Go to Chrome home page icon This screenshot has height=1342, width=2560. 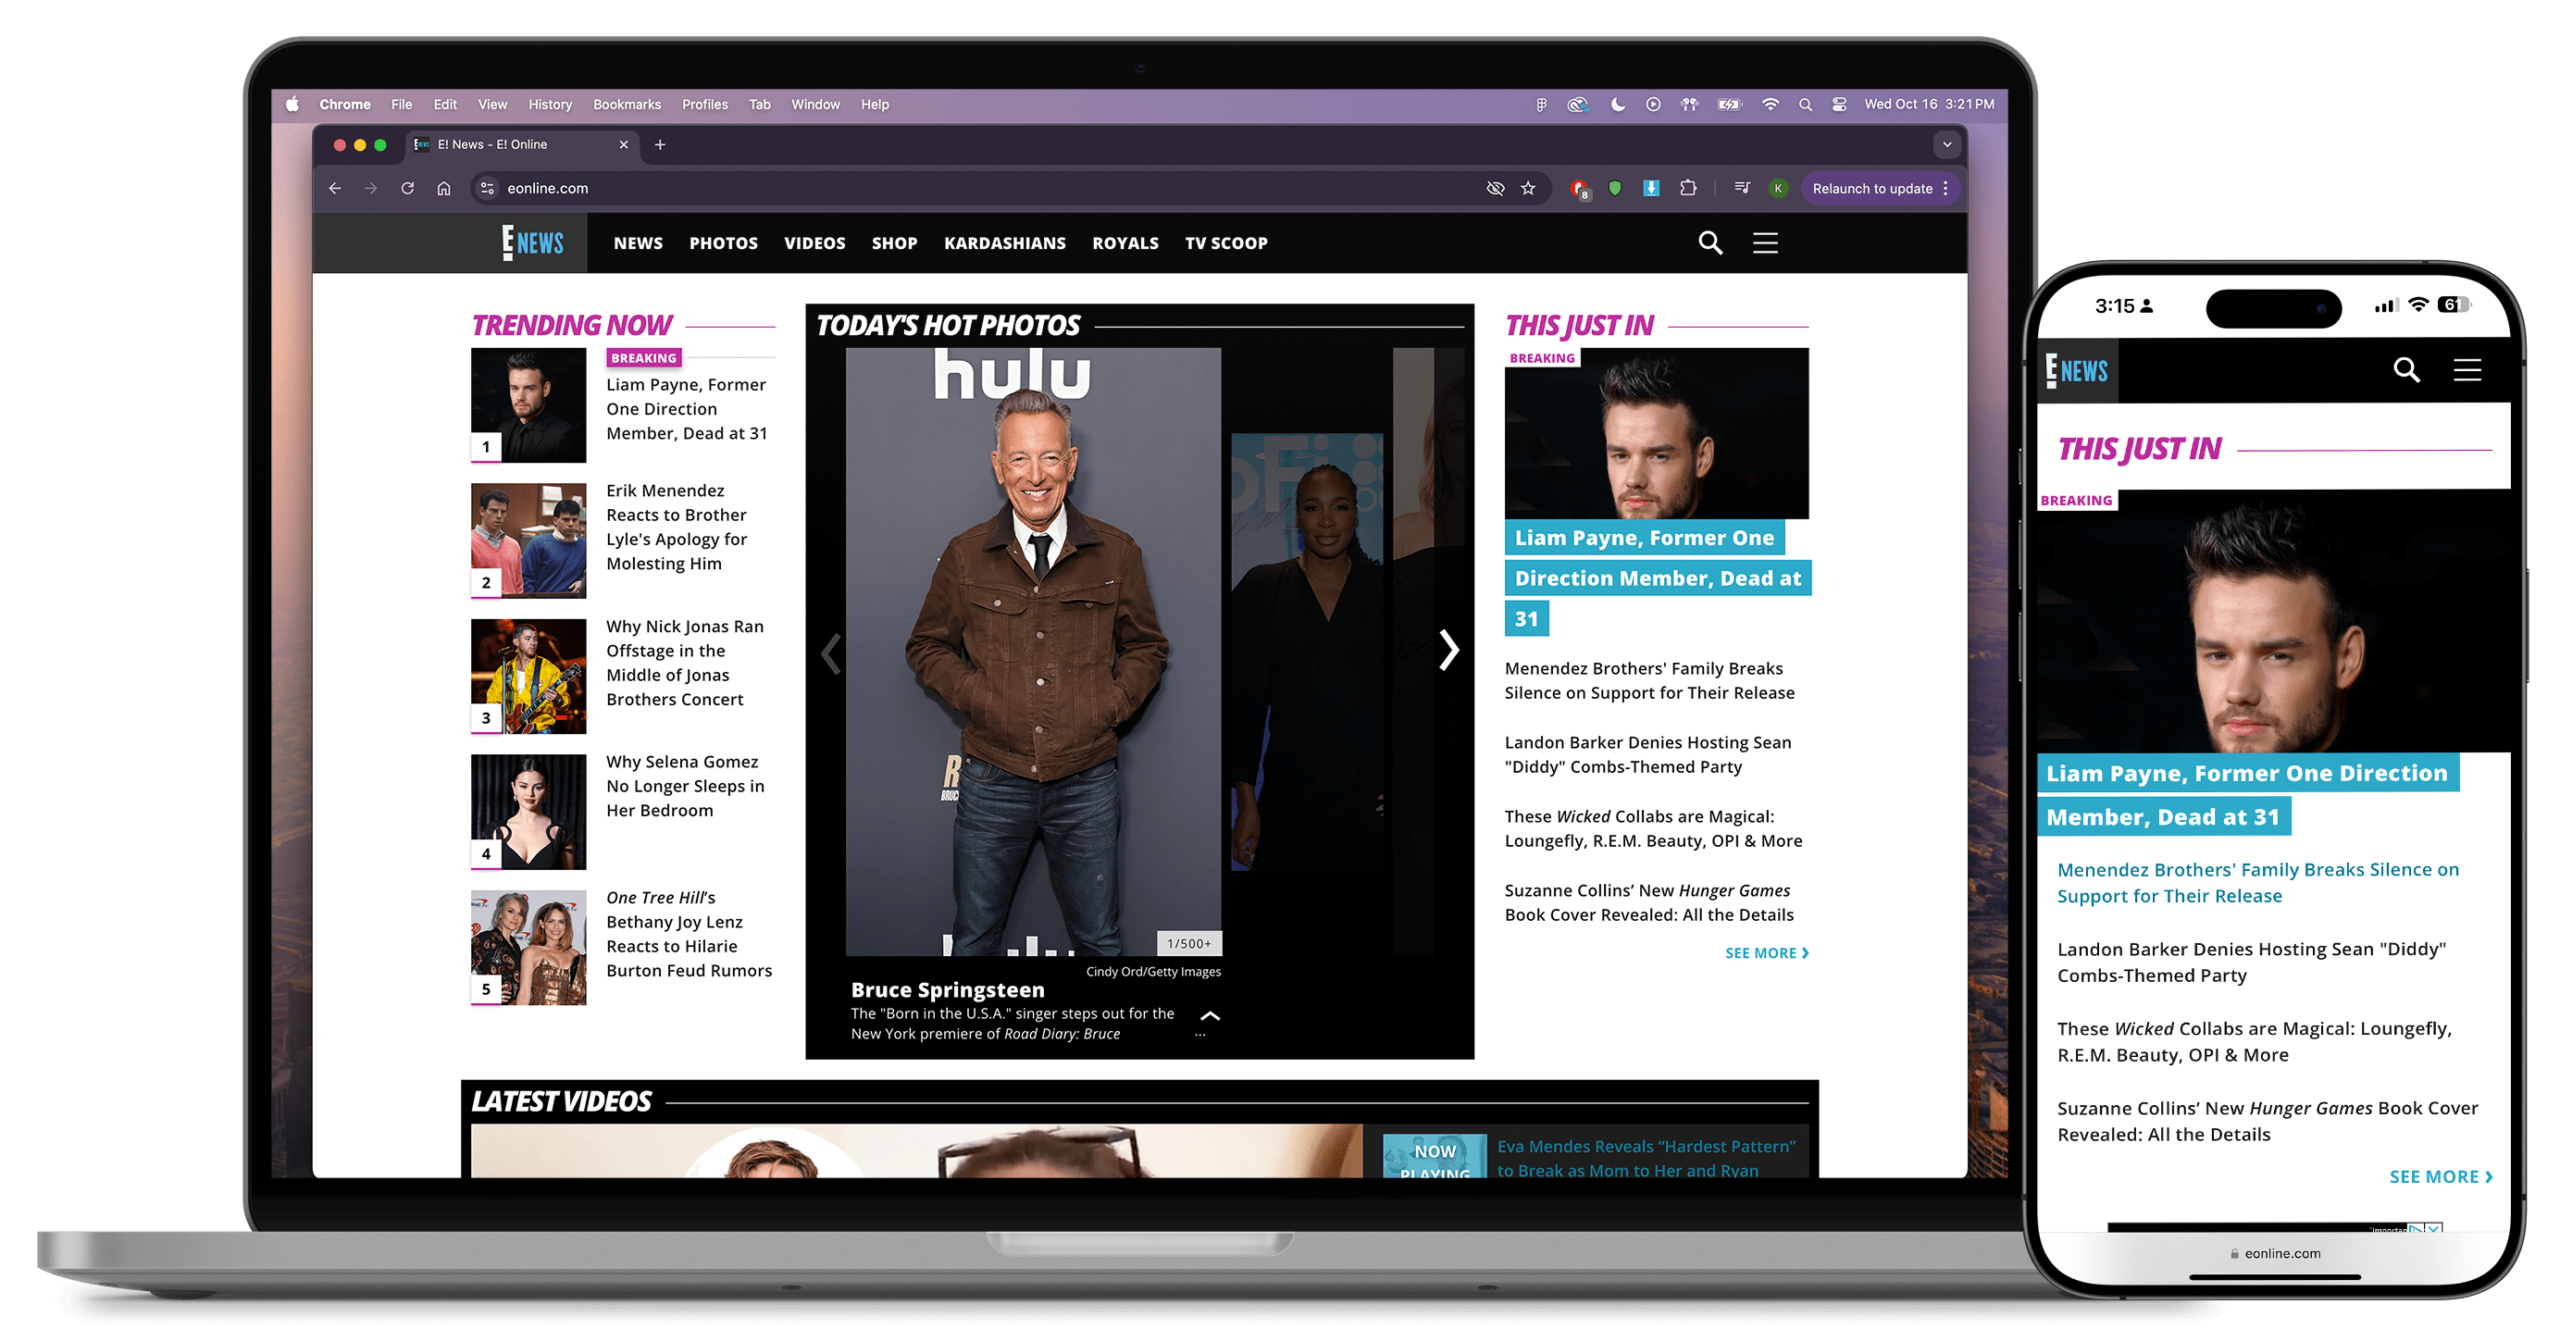point(443,188)
